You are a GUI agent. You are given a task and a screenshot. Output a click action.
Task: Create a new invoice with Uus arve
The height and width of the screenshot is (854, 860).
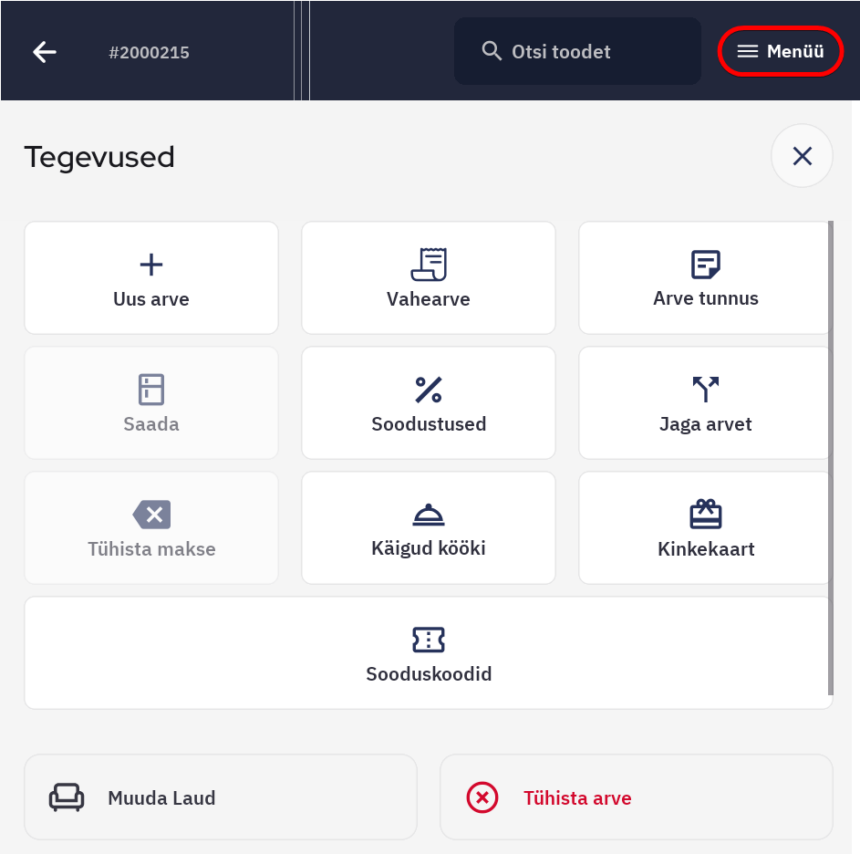(x=151, y=278)
